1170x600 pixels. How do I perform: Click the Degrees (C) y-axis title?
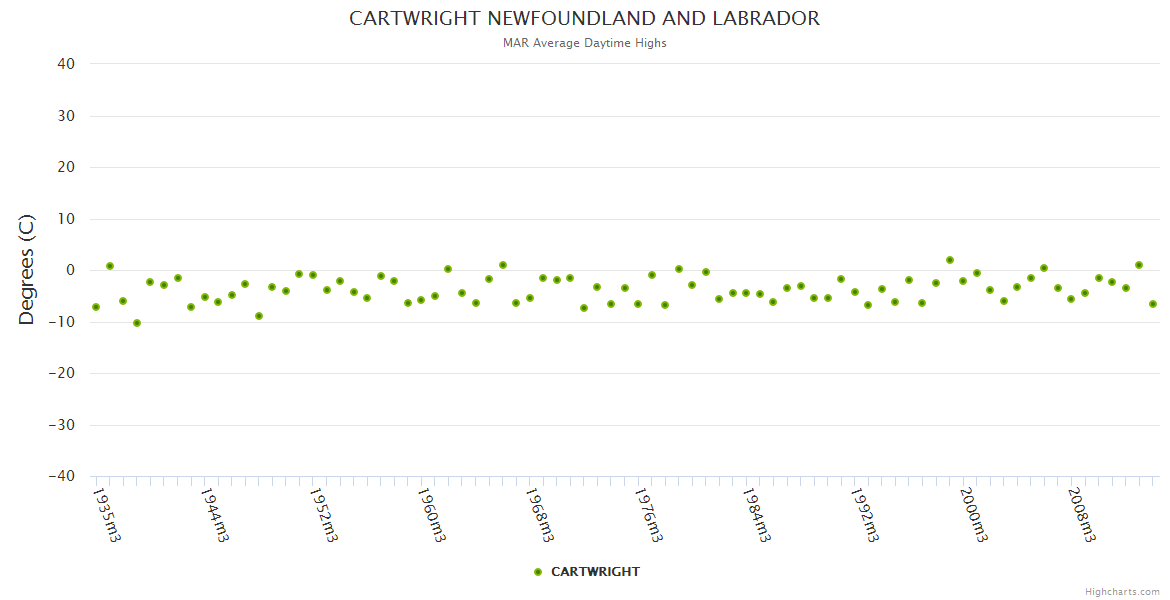(x=27, y=270)
